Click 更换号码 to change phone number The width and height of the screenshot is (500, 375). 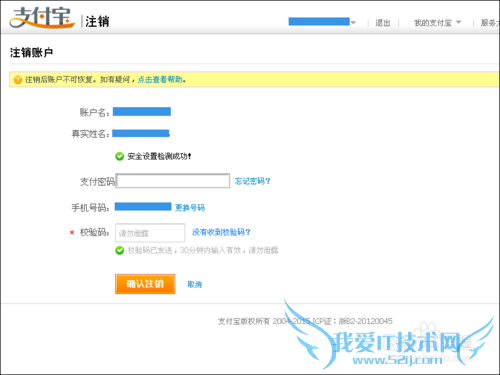(190, 208)
